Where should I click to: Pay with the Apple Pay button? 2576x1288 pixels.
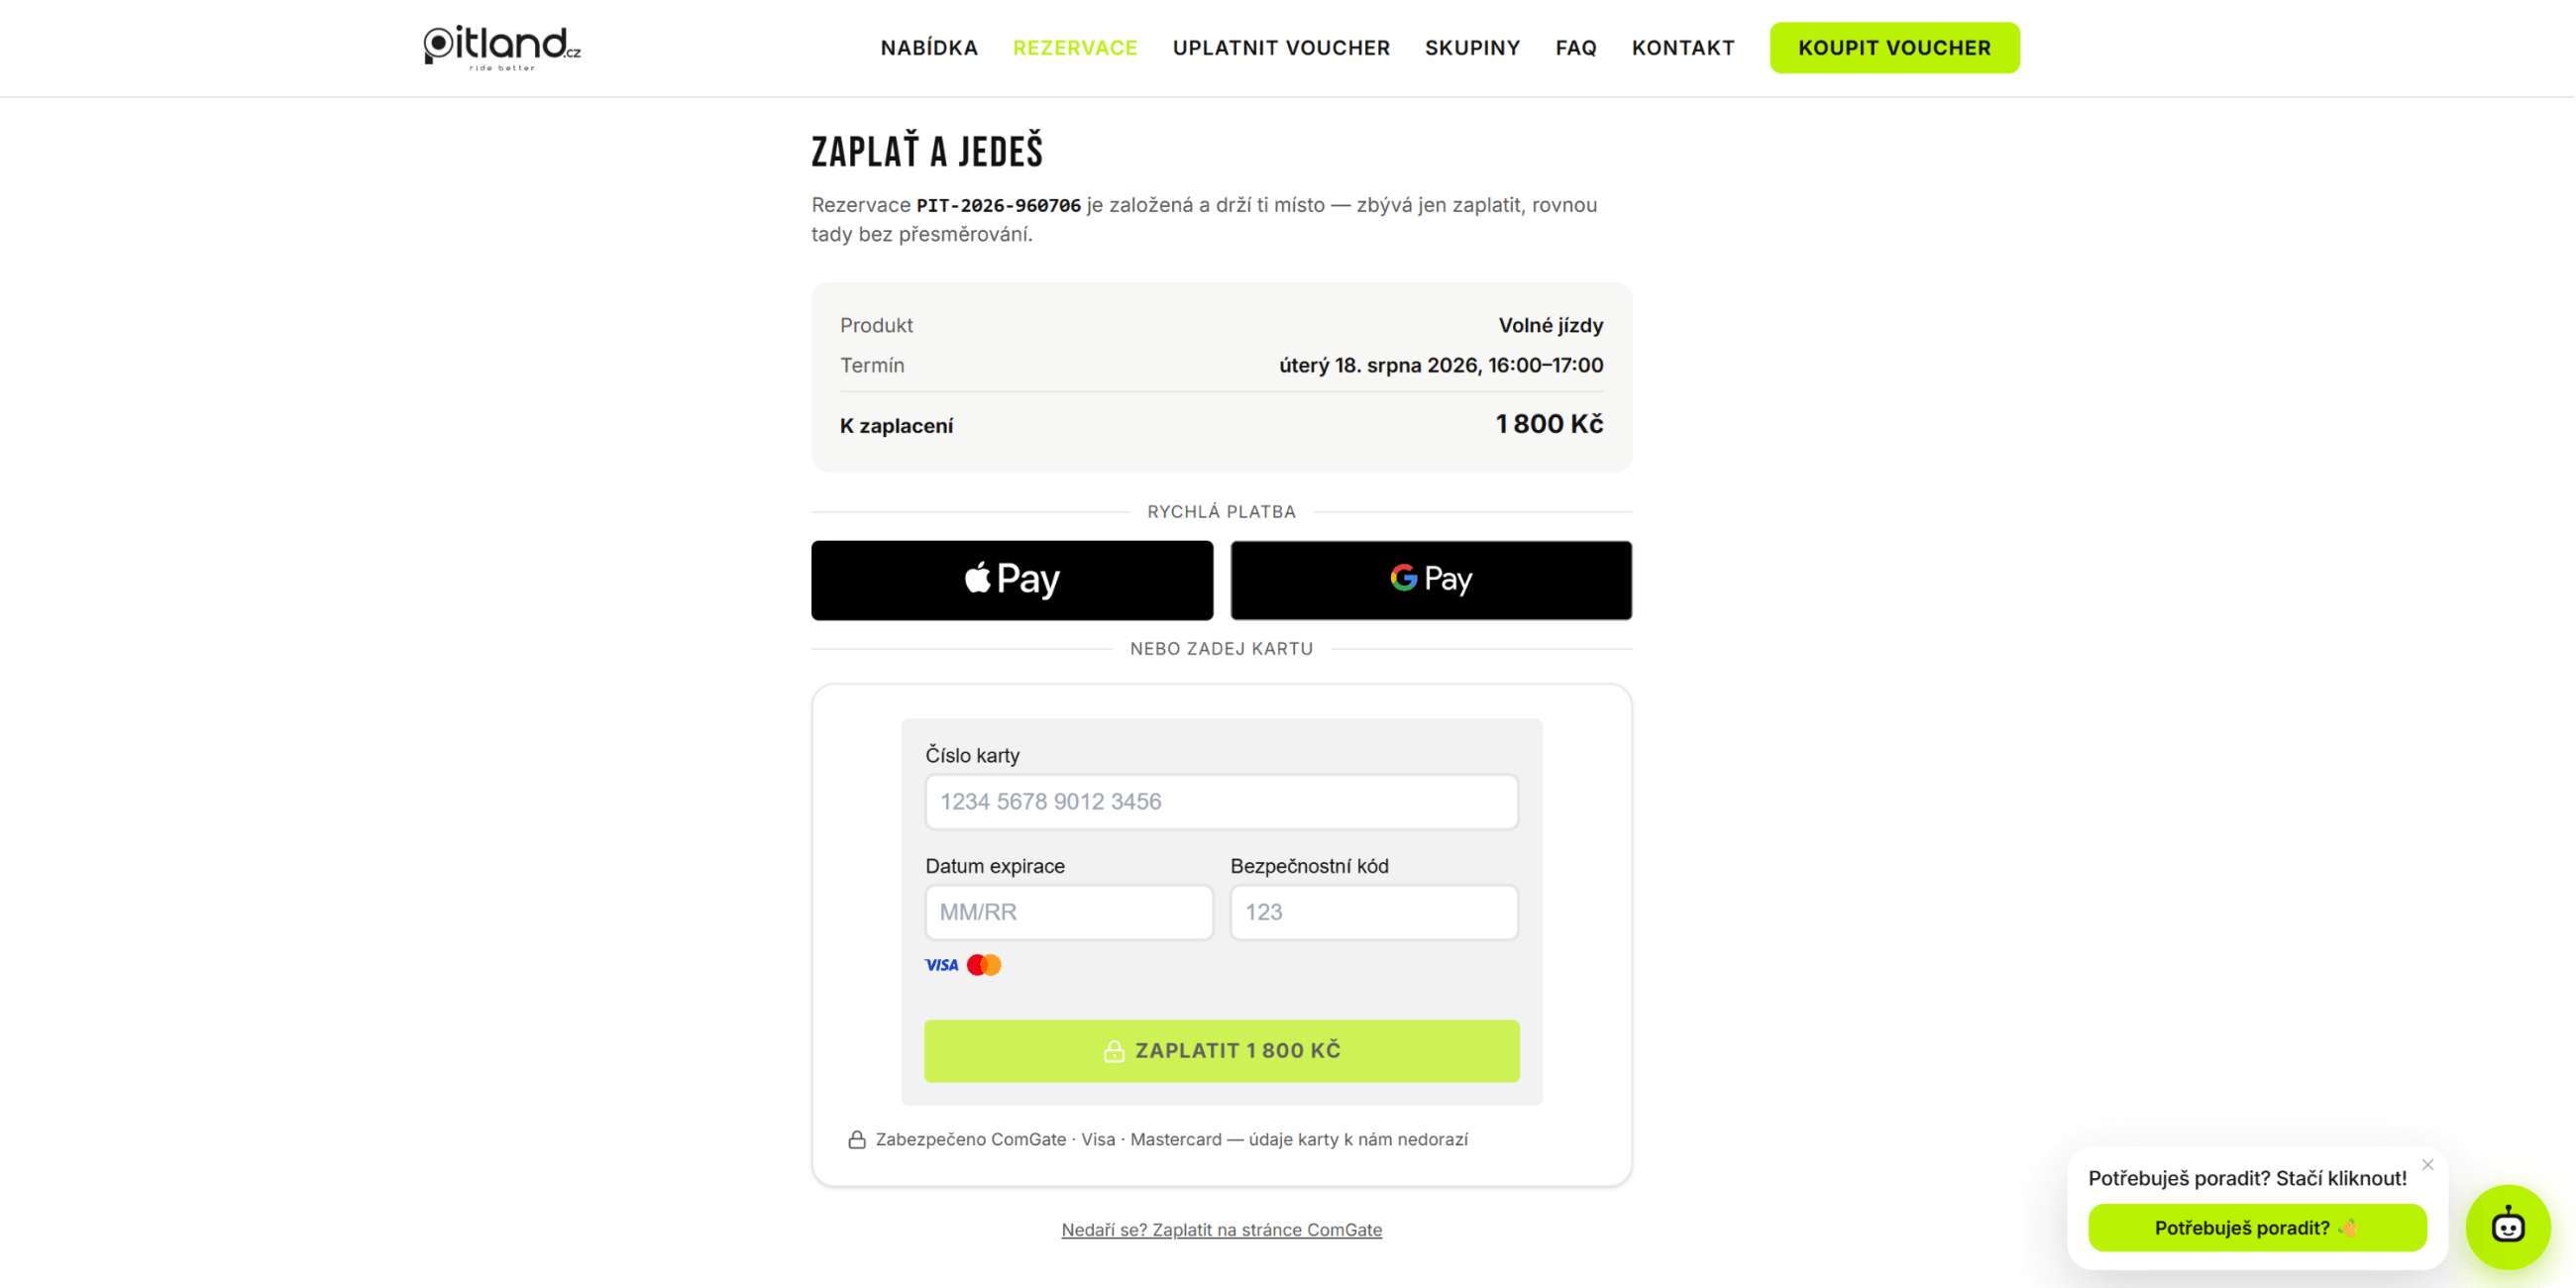1012,580
